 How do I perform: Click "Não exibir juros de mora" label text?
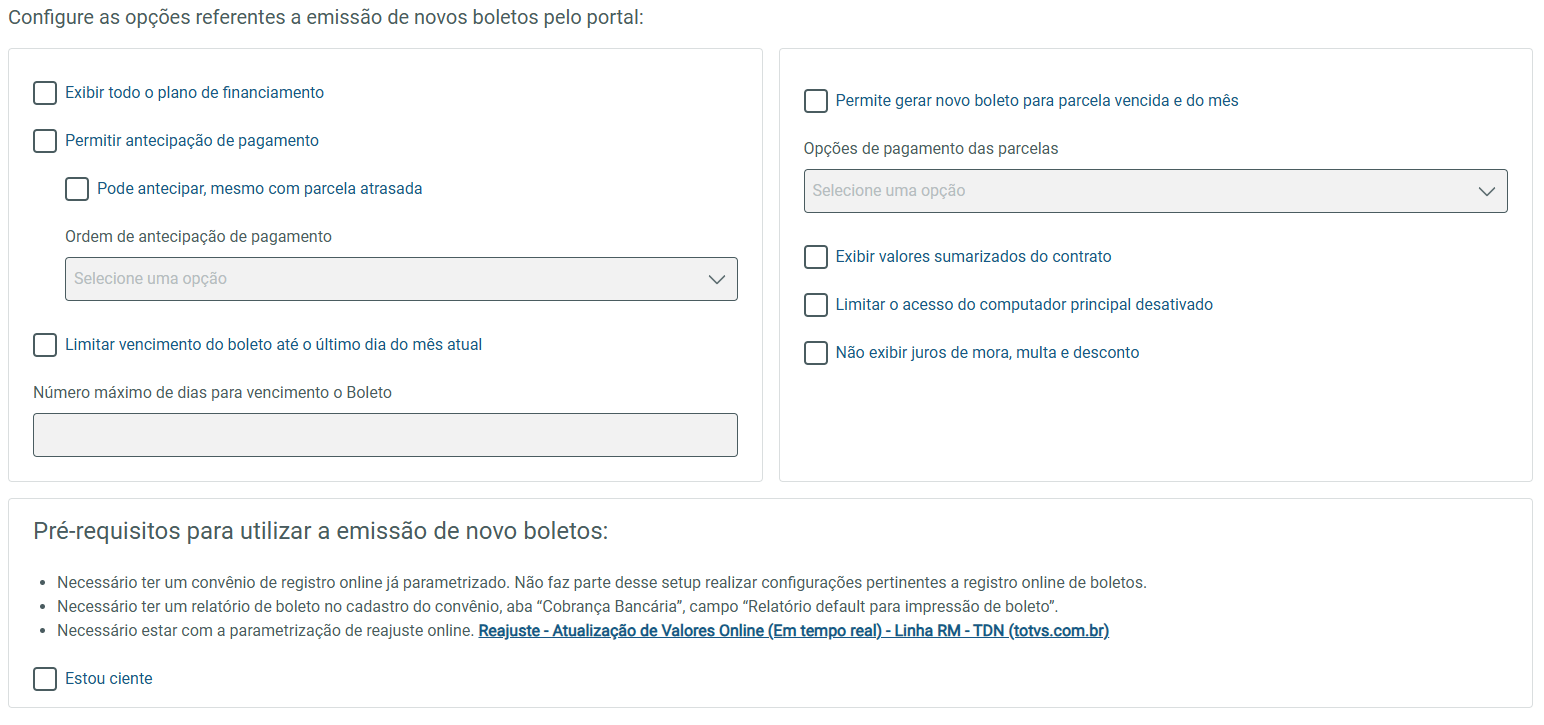(987, 353)
